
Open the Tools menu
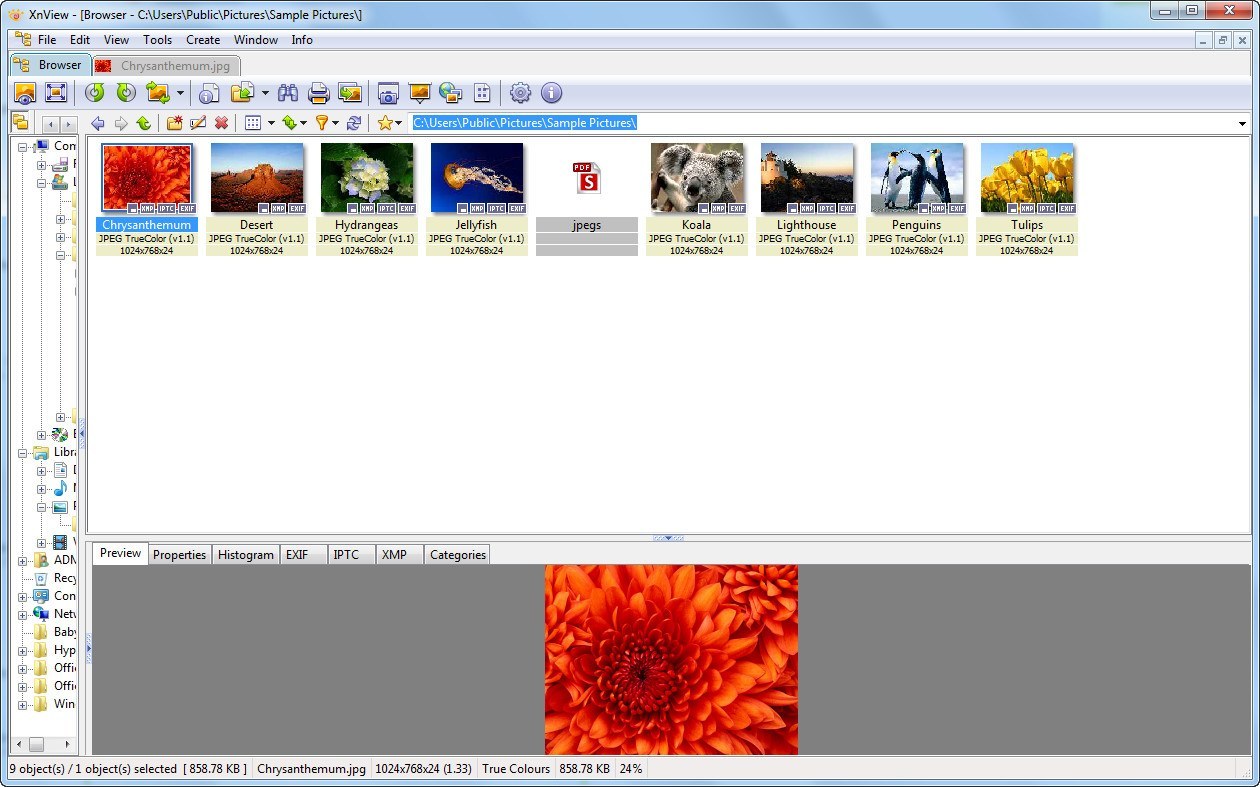click(157, 40)
